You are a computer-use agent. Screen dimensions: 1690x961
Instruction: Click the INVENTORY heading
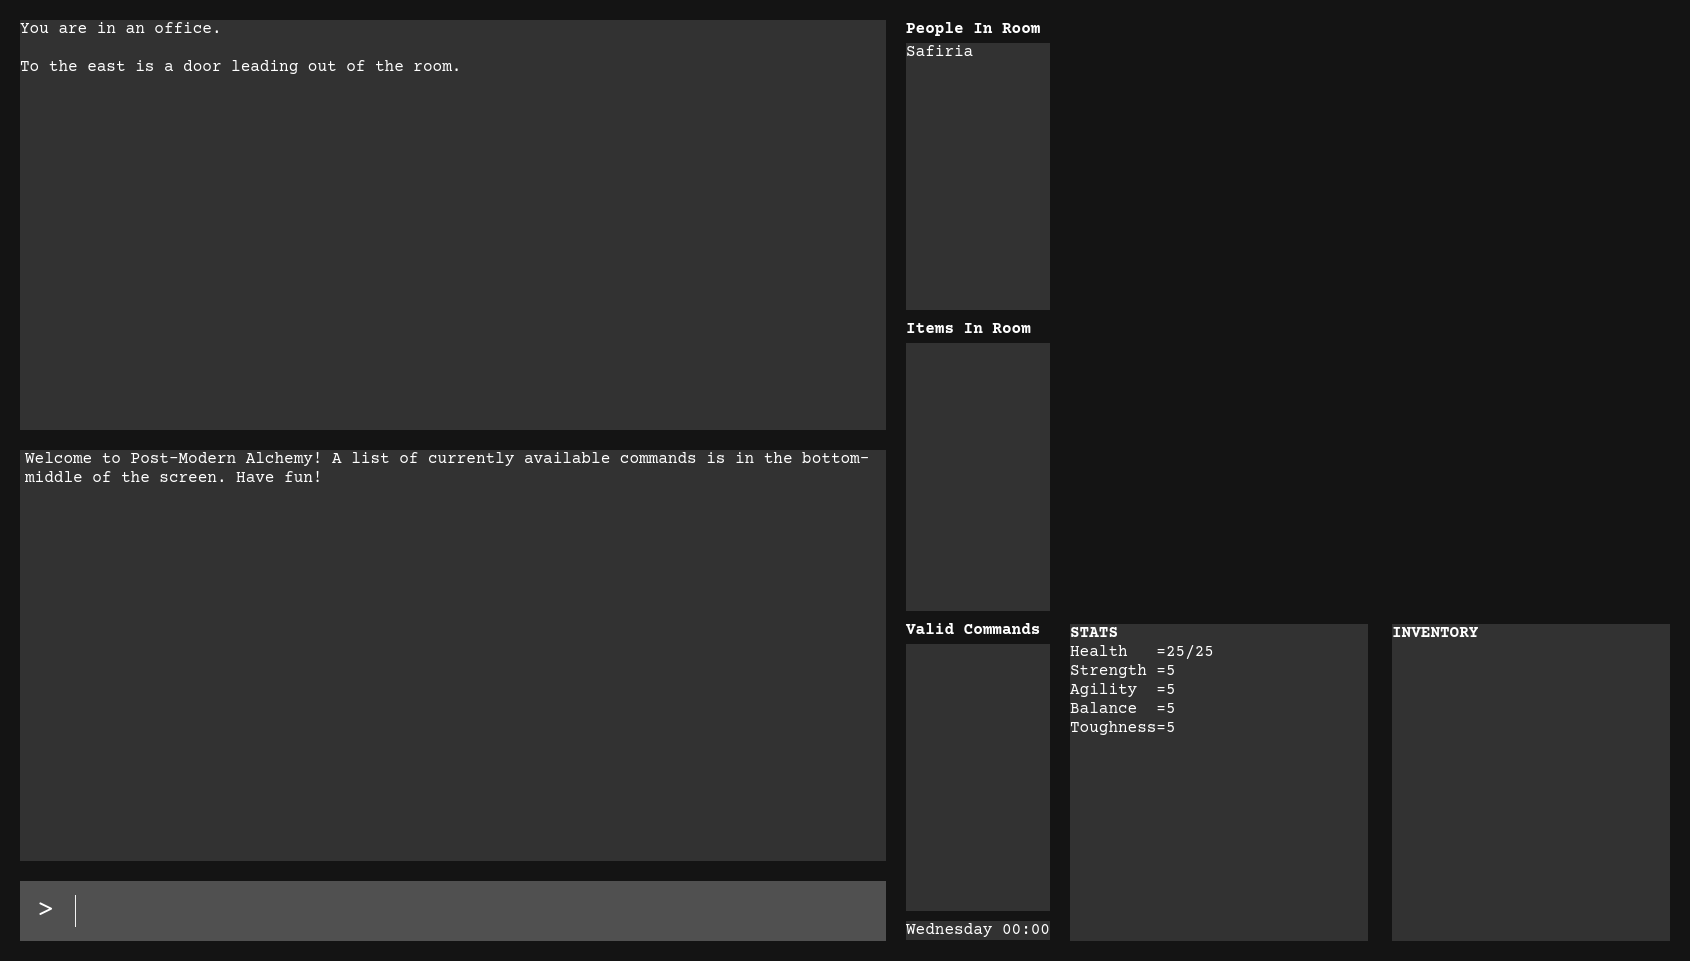tap(1434, 633)
